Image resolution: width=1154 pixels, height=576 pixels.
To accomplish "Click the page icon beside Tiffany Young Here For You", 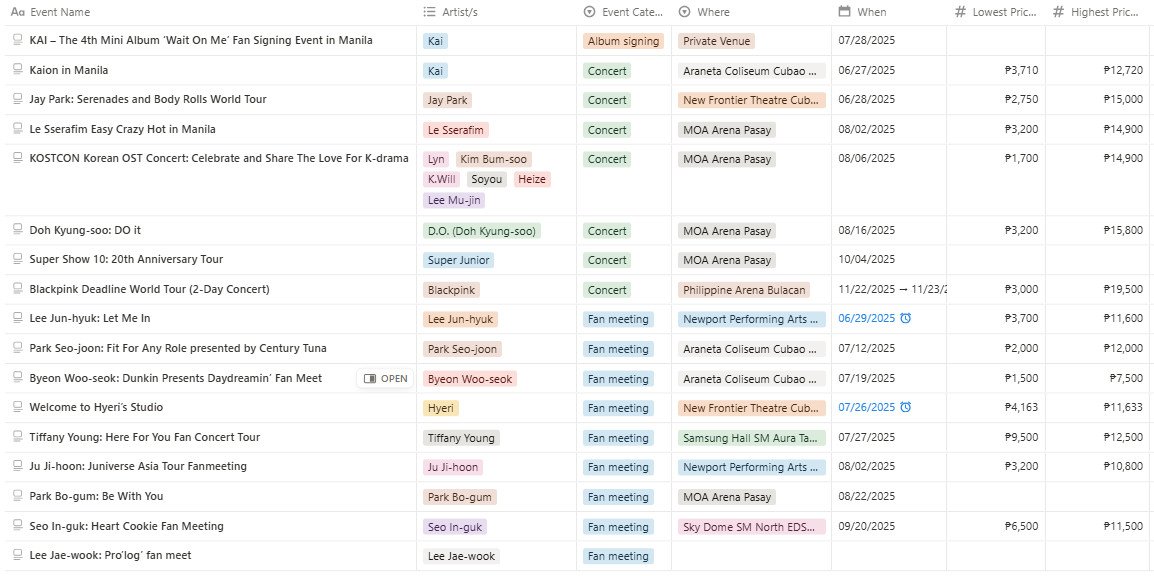I will coord(18,437).
